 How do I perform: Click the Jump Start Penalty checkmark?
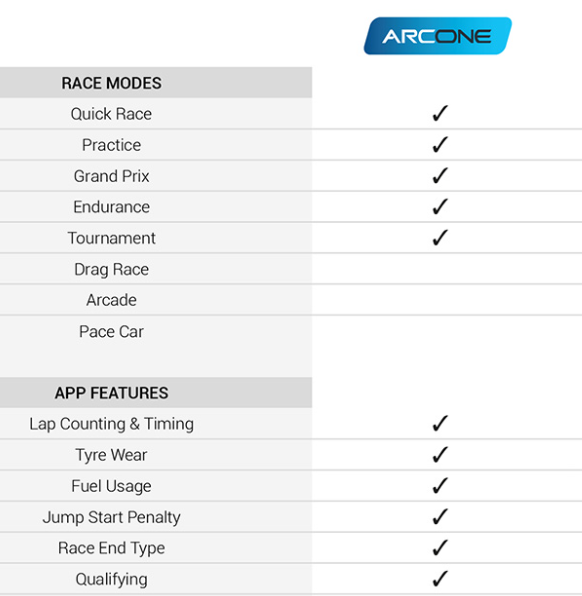pyautogui.click(x=440, y=517)
